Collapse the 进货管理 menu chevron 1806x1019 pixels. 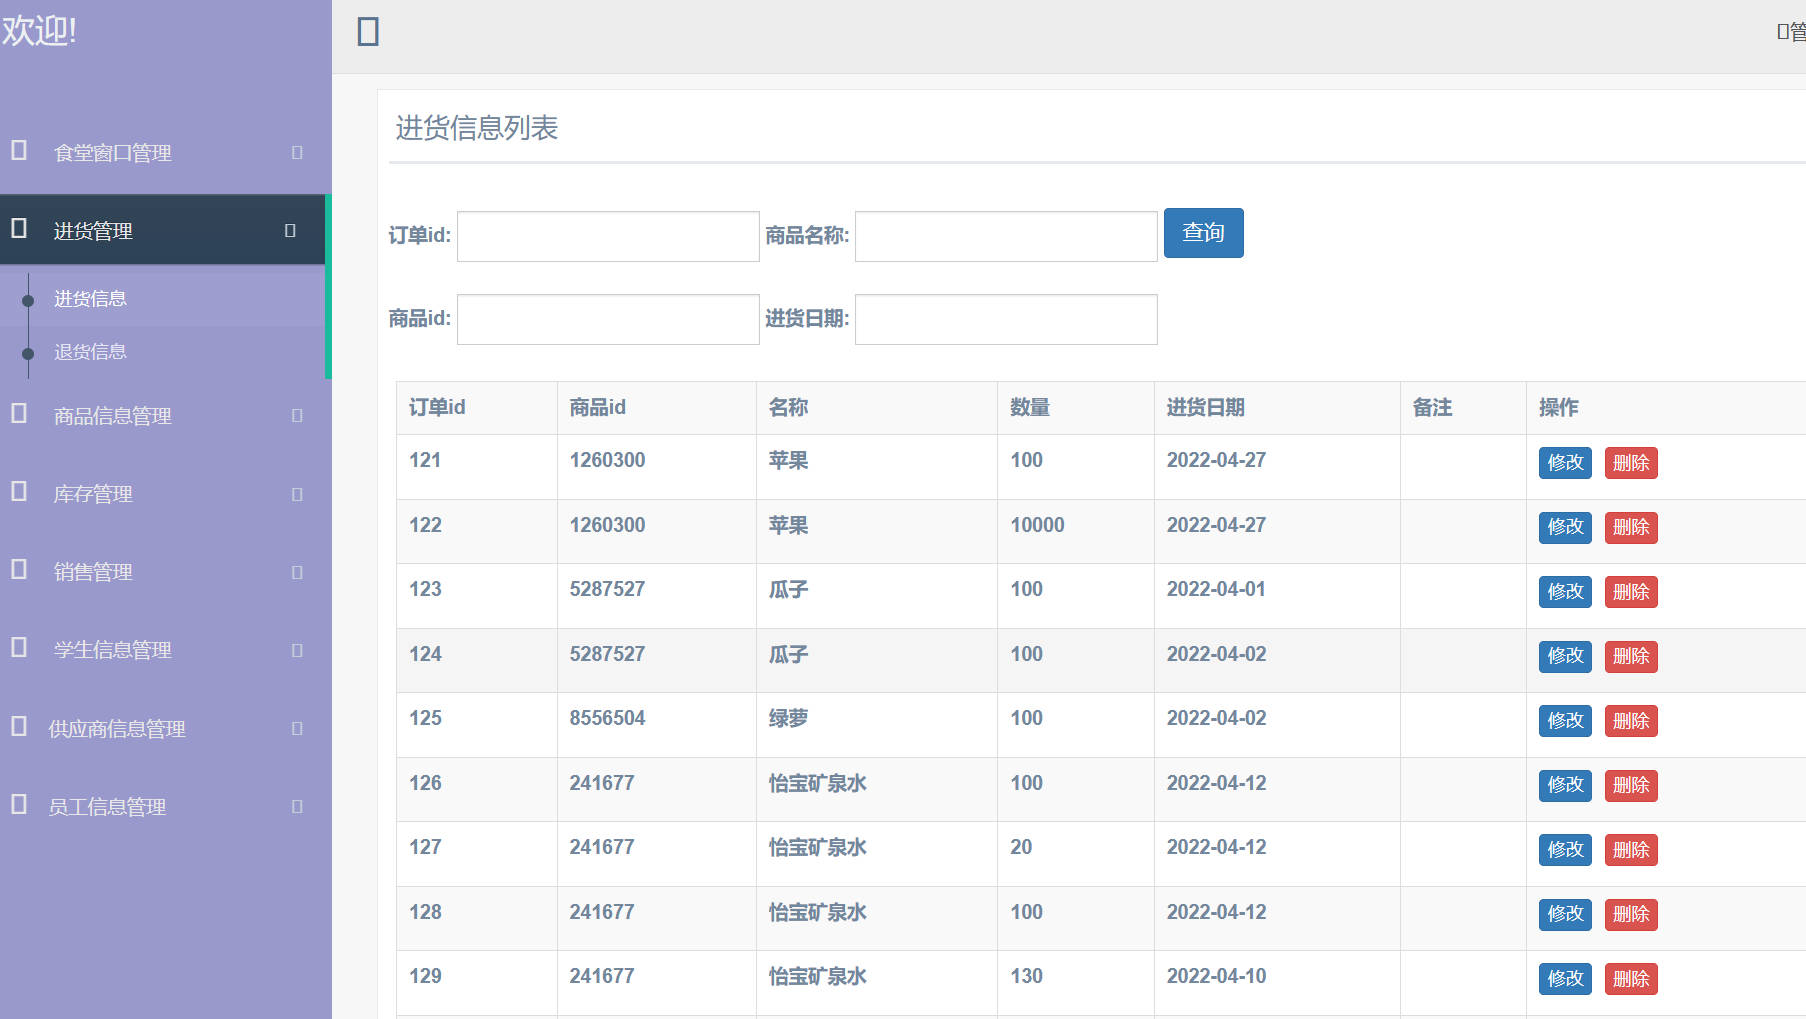coord(290,230)
